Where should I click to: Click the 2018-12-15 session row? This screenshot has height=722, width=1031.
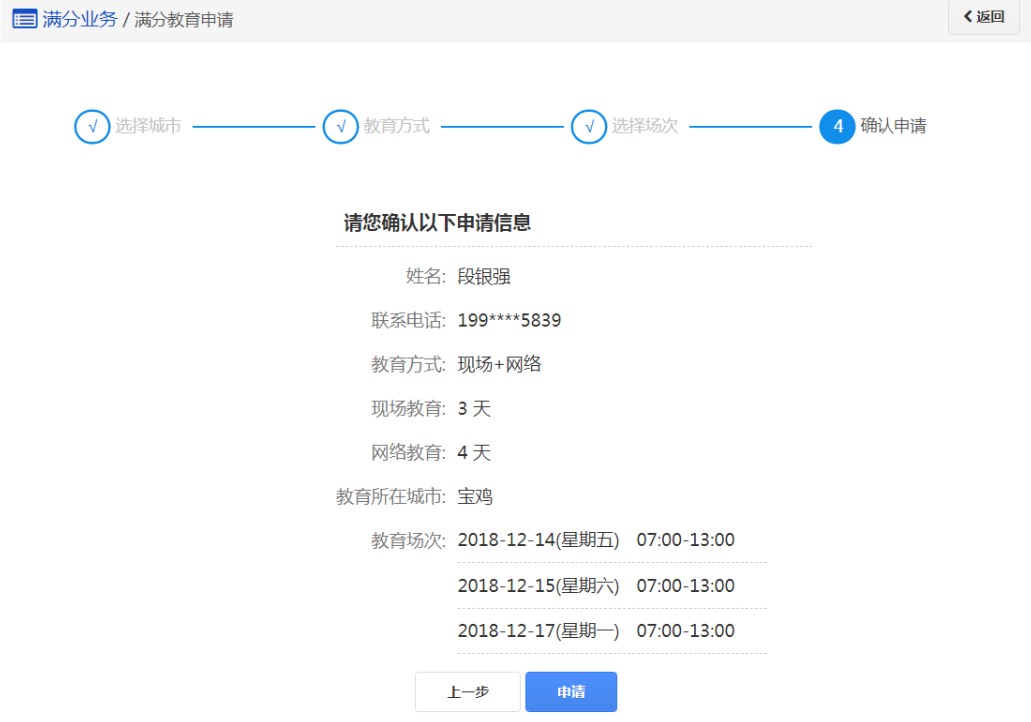coord(596,586)
